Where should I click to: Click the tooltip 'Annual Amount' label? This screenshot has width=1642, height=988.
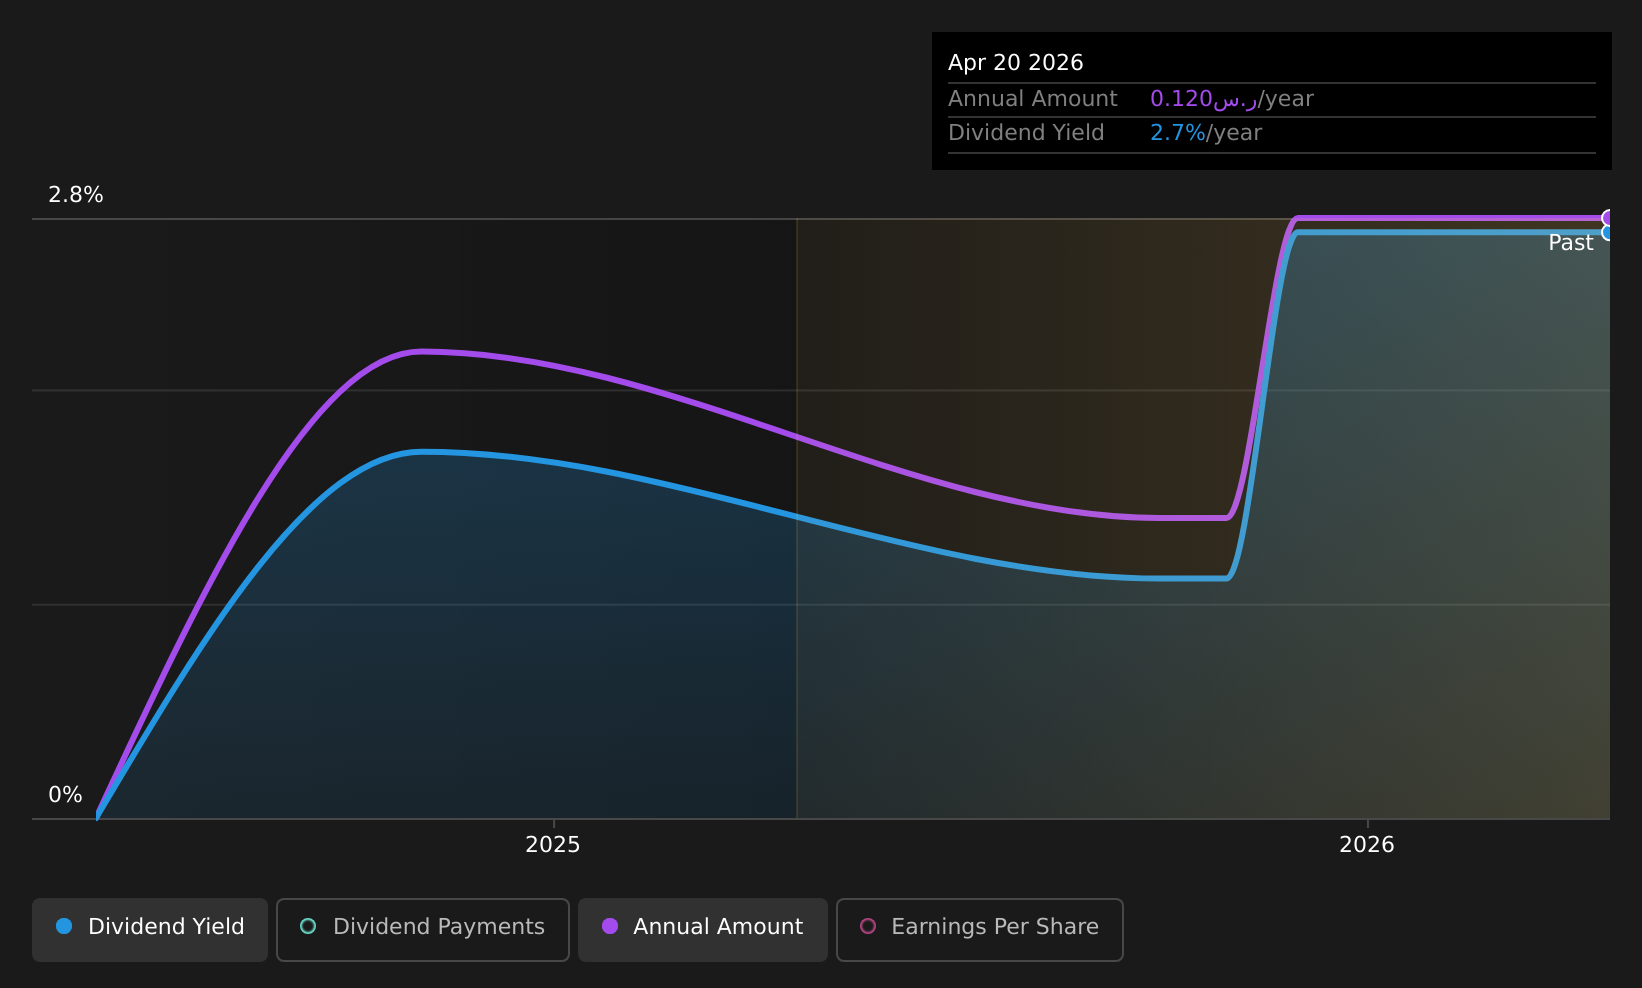coord(1033,99)
